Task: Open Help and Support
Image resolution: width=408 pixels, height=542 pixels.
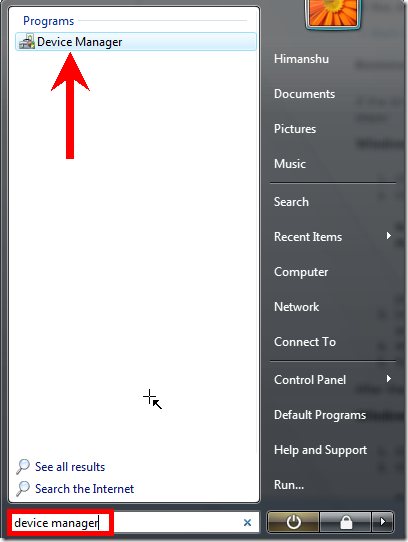Action: tap(321, 450)
